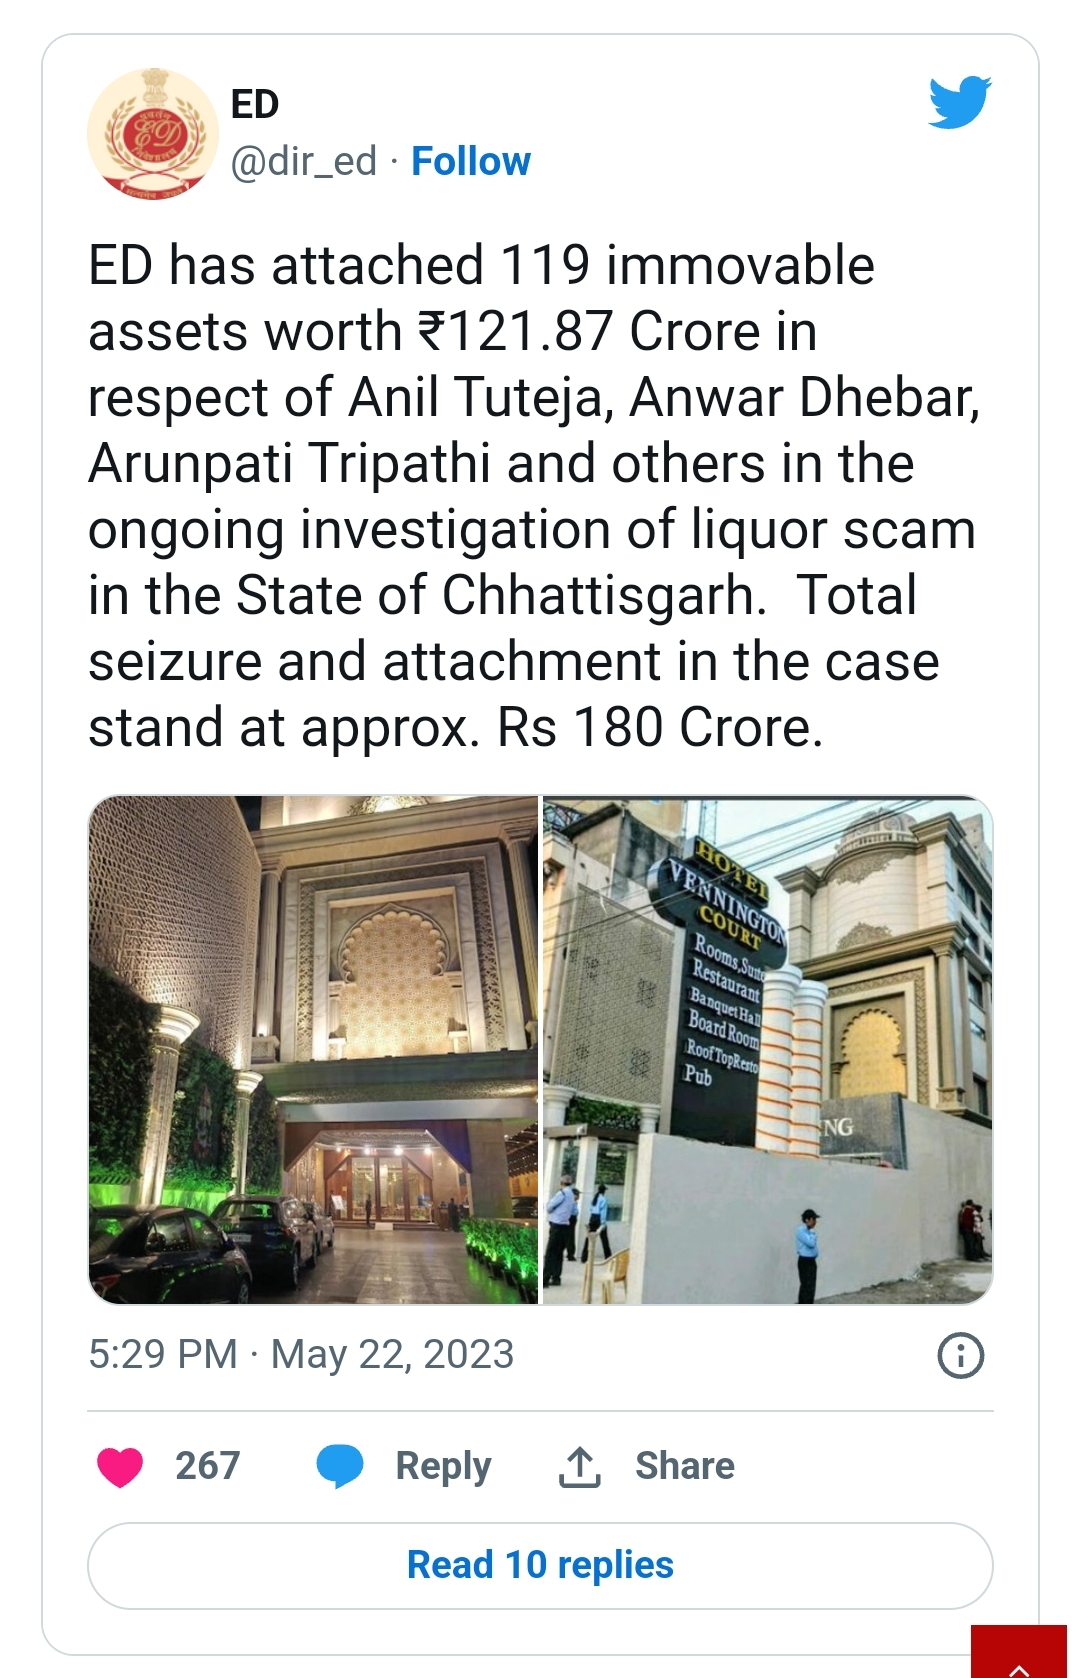
Task: Open the ED profile avatar
Action: point(152,133)
